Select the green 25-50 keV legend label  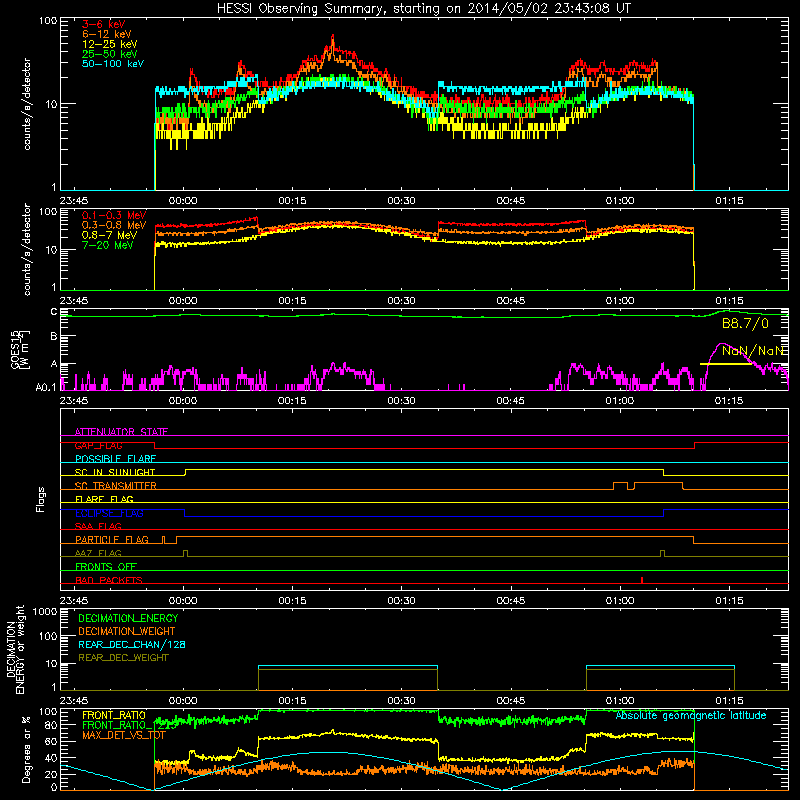[x=110, y=54]
